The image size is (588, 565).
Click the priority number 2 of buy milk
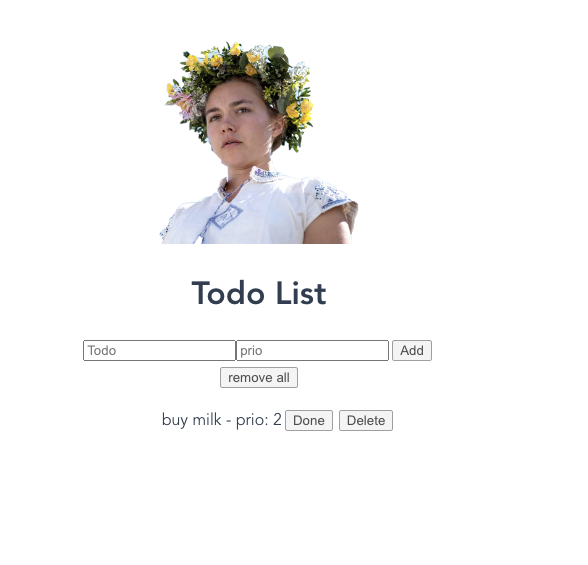coord(277,420)
